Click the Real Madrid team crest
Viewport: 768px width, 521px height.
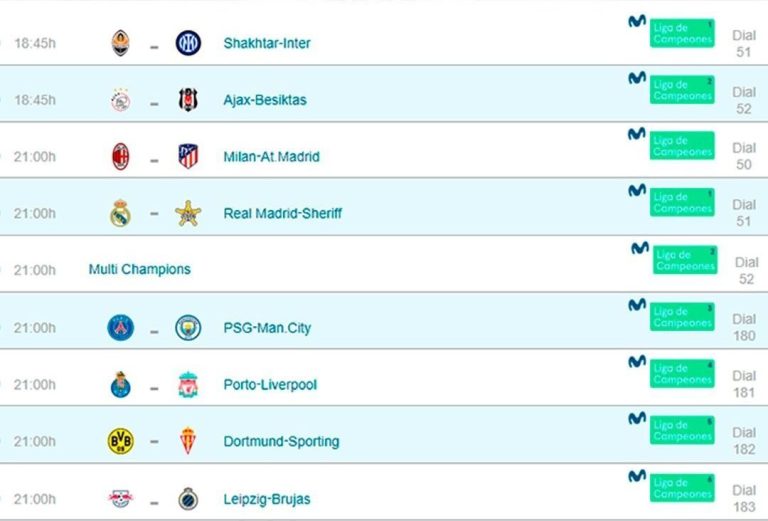point(120,213)
